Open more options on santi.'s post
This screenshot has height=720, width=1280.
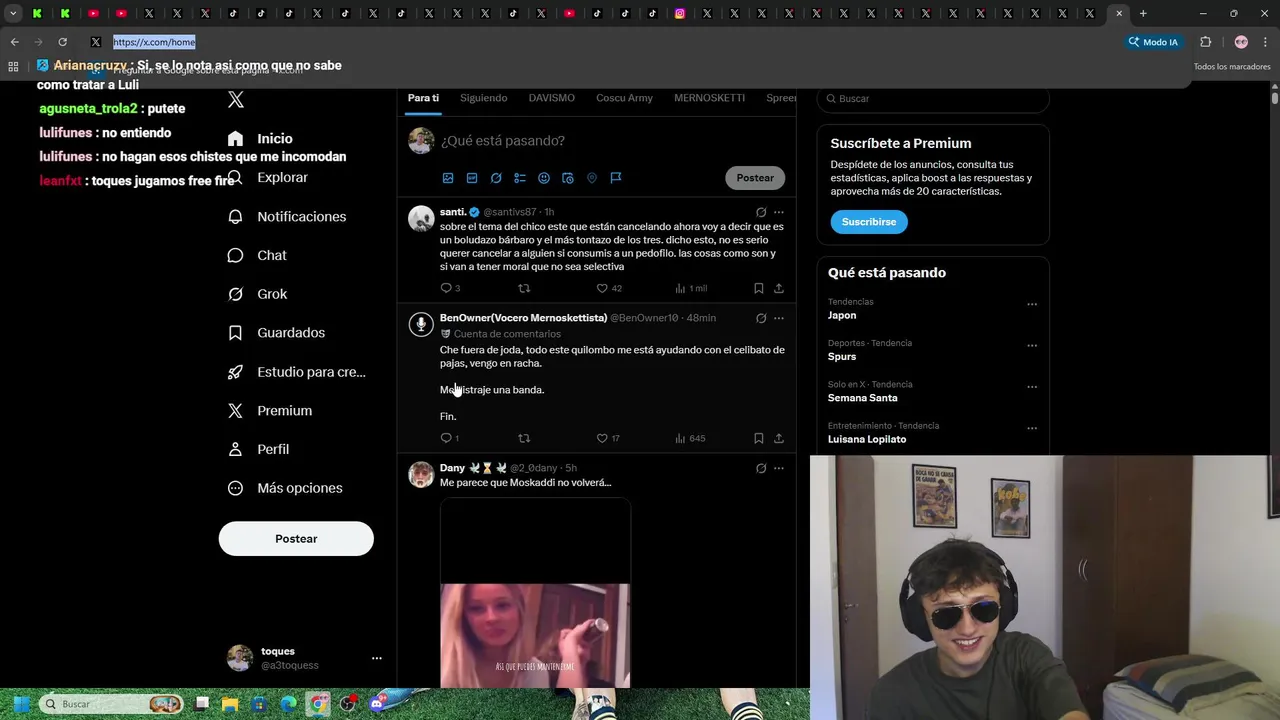[779, 212]
